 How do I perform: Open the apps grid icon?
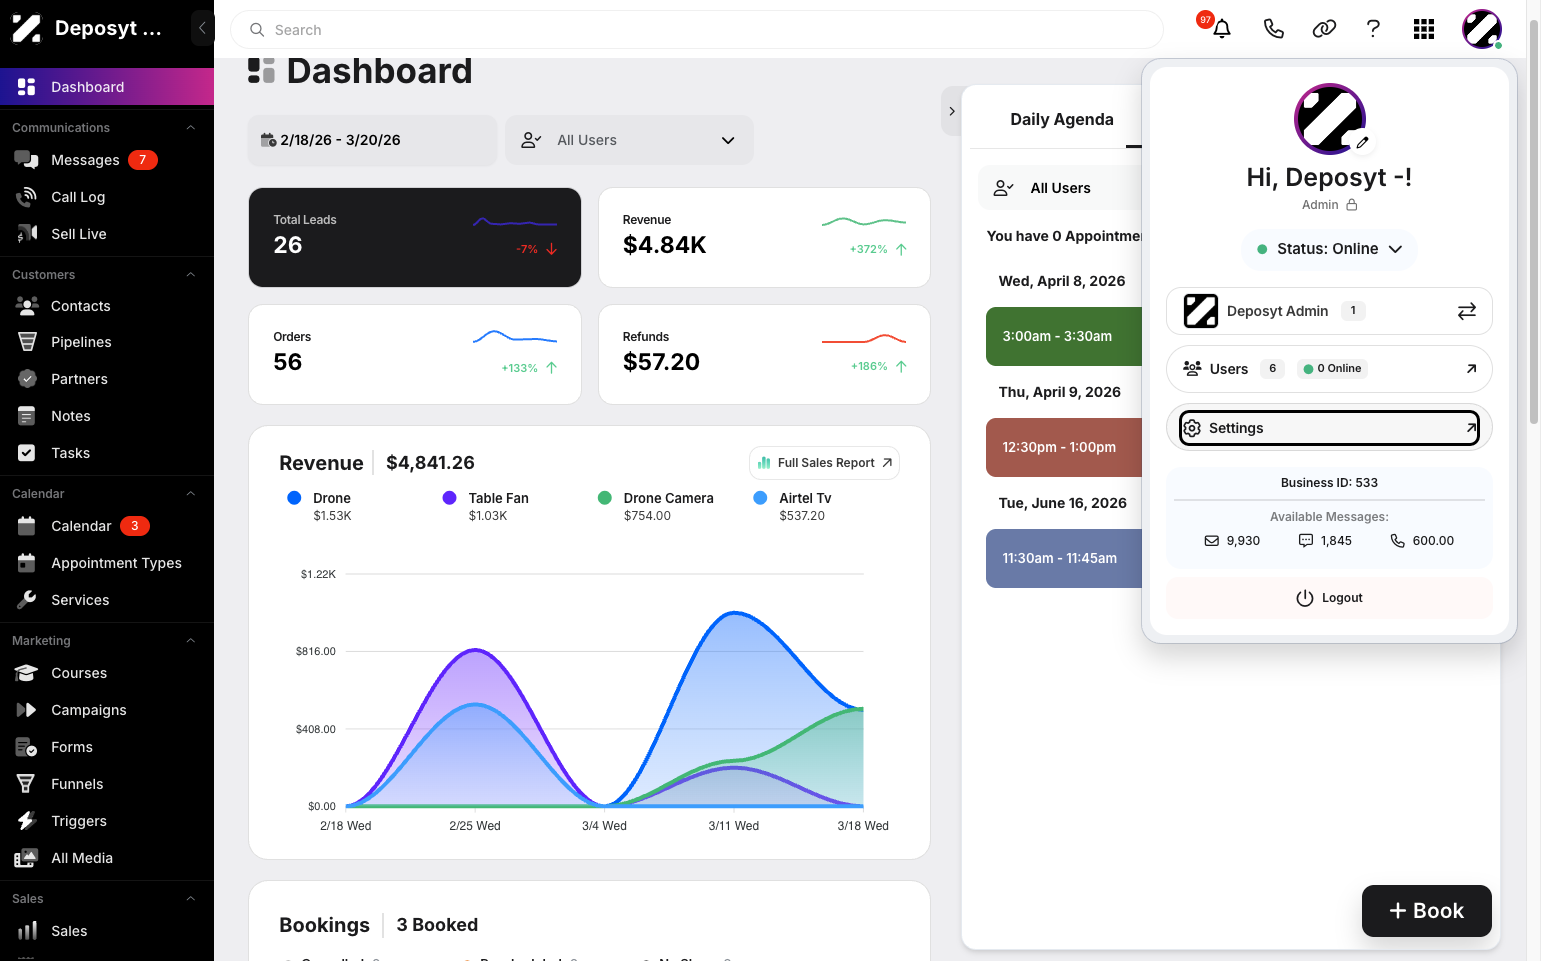[1424, 29]
